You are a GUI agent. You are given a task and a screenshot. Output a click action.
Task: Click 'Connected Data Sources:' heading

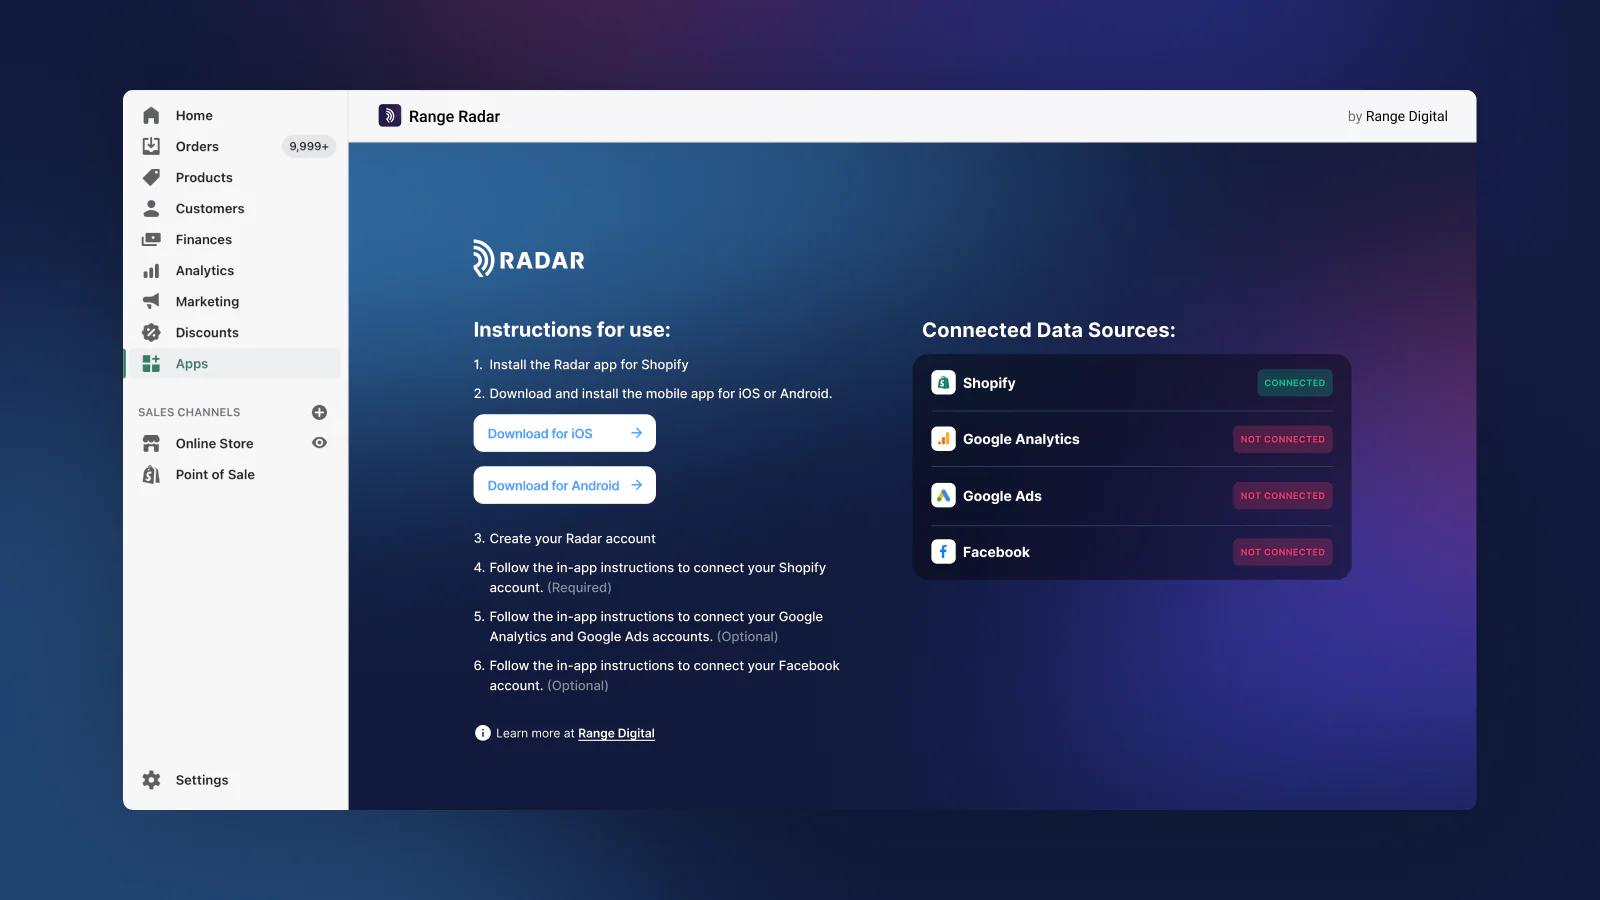pyautogui.click(x=1049, y=330)
